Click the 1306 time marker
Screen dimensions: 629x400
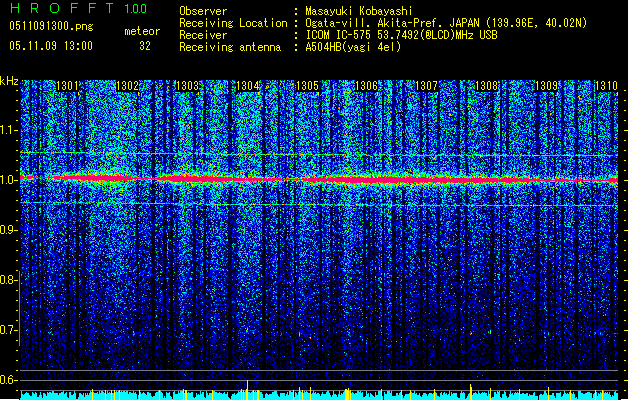[367, 86]
